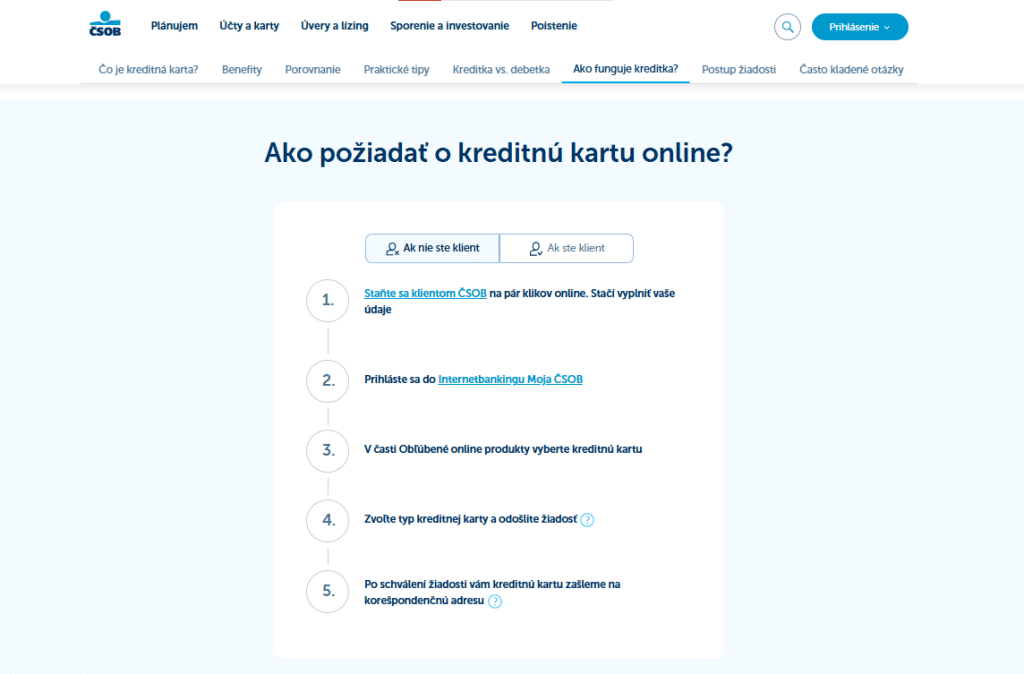
Task: Select the 'Ak nie ste klient' toggle
Action: (x=432, y=248)
